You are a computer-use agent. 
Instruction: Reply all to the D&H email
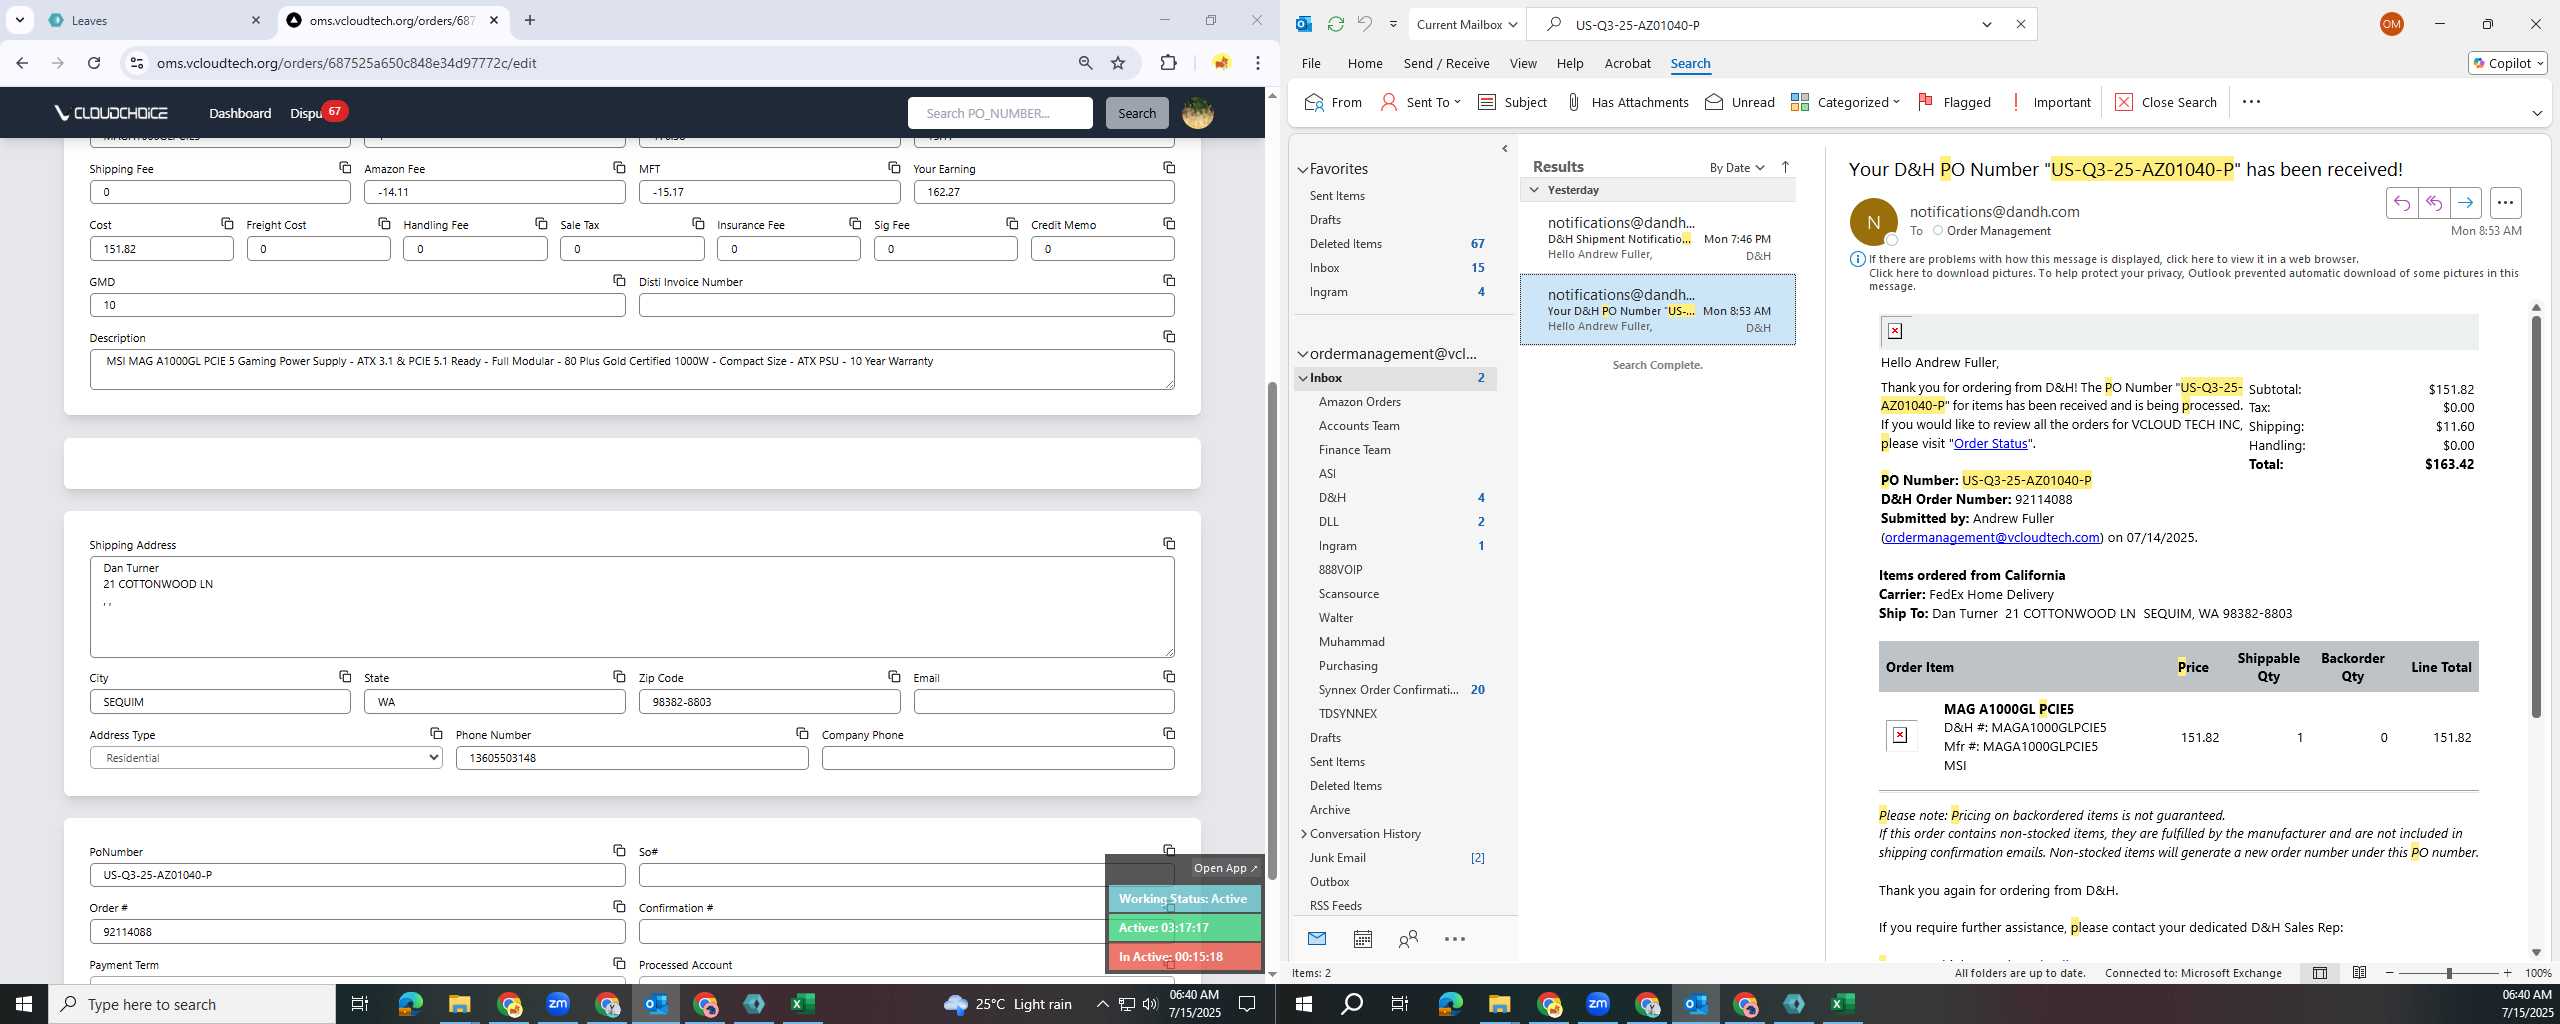(x=2433, y=203)
